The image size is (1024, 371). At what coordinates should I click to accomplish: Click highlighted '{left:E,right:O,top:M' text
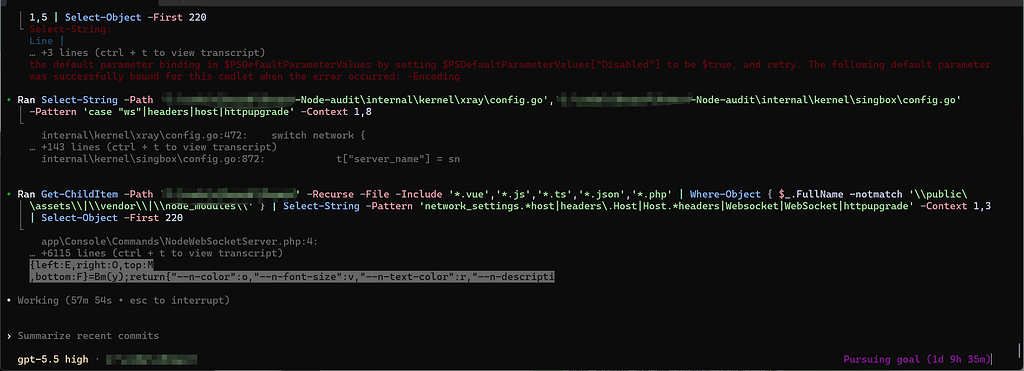tap(91, 265)
